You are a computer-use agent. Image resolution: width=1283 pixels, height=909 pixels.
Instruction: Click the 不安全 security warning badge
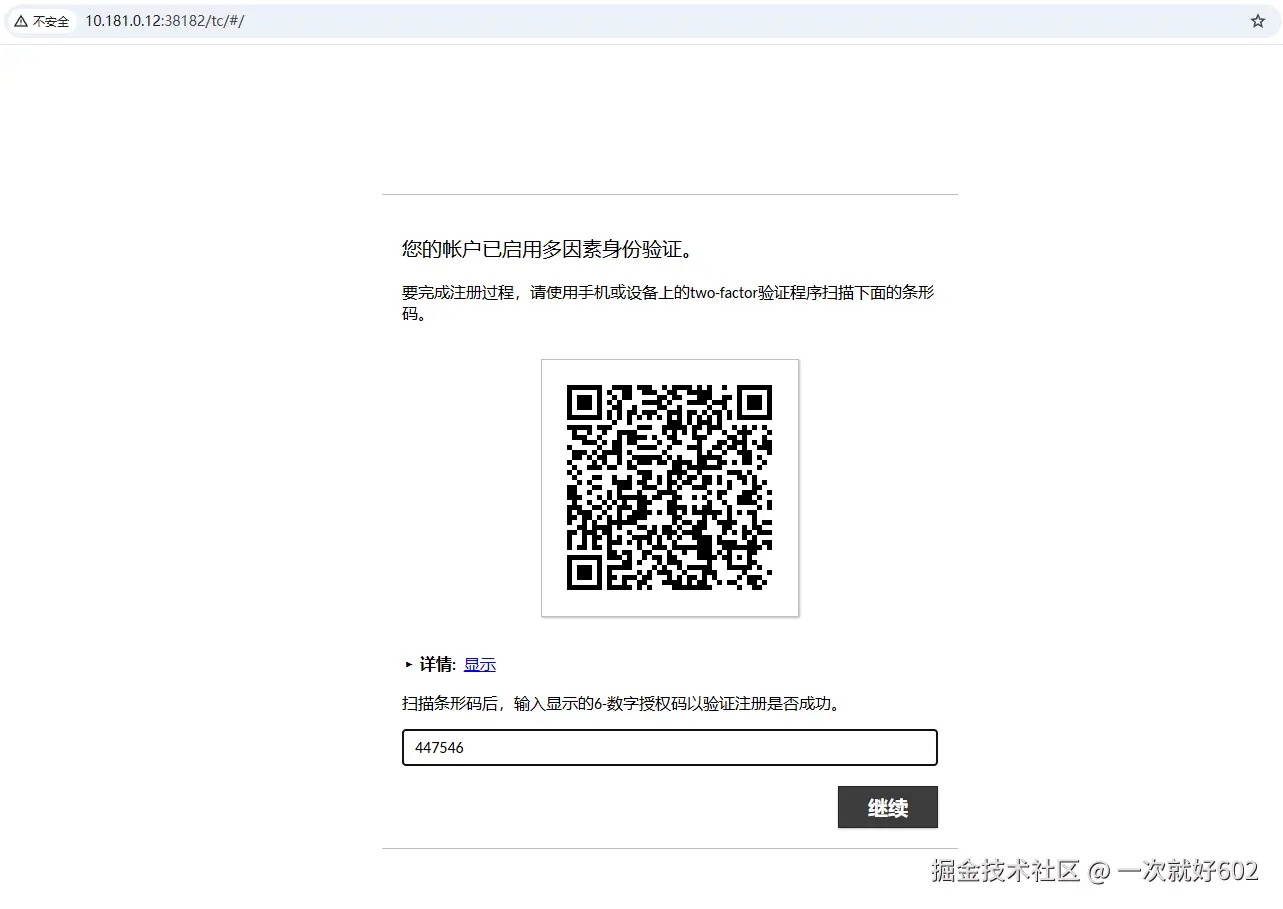click(x=42, y=21)
